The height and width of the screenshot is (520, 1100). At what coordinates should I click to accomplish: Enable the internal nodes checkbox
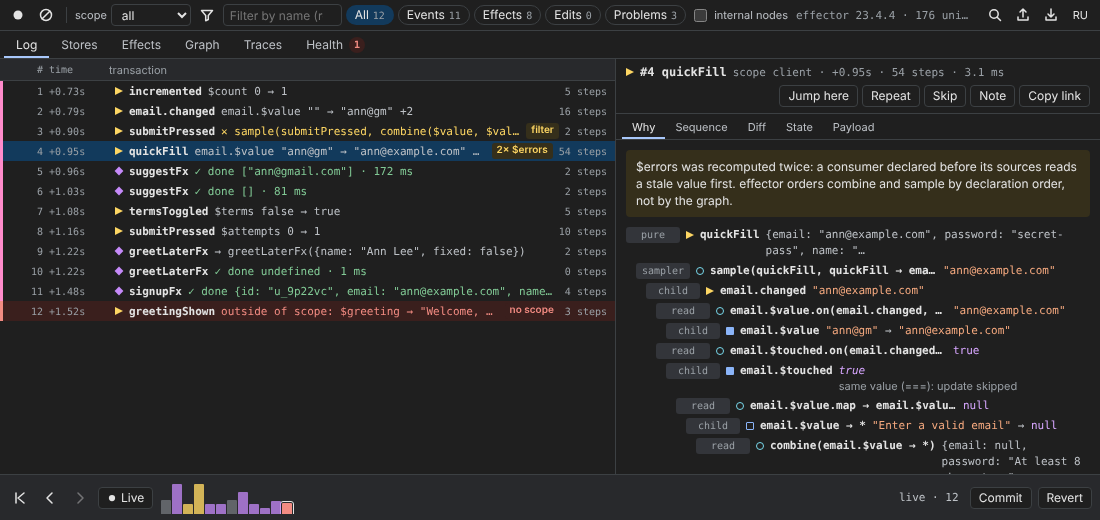coord(700,15)
